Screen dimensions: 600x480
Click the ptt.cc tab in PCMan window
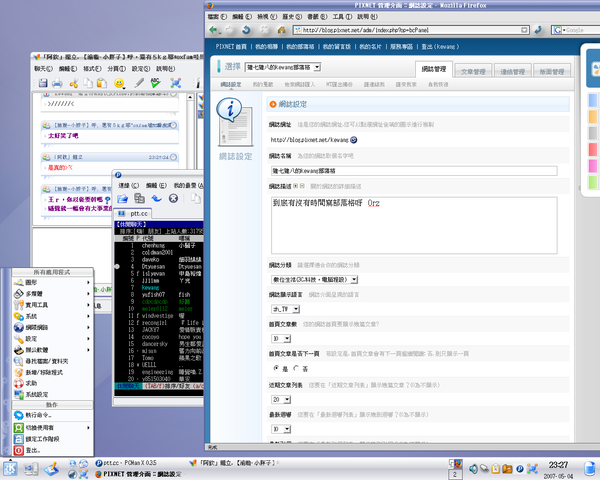(x=133, y=213)
